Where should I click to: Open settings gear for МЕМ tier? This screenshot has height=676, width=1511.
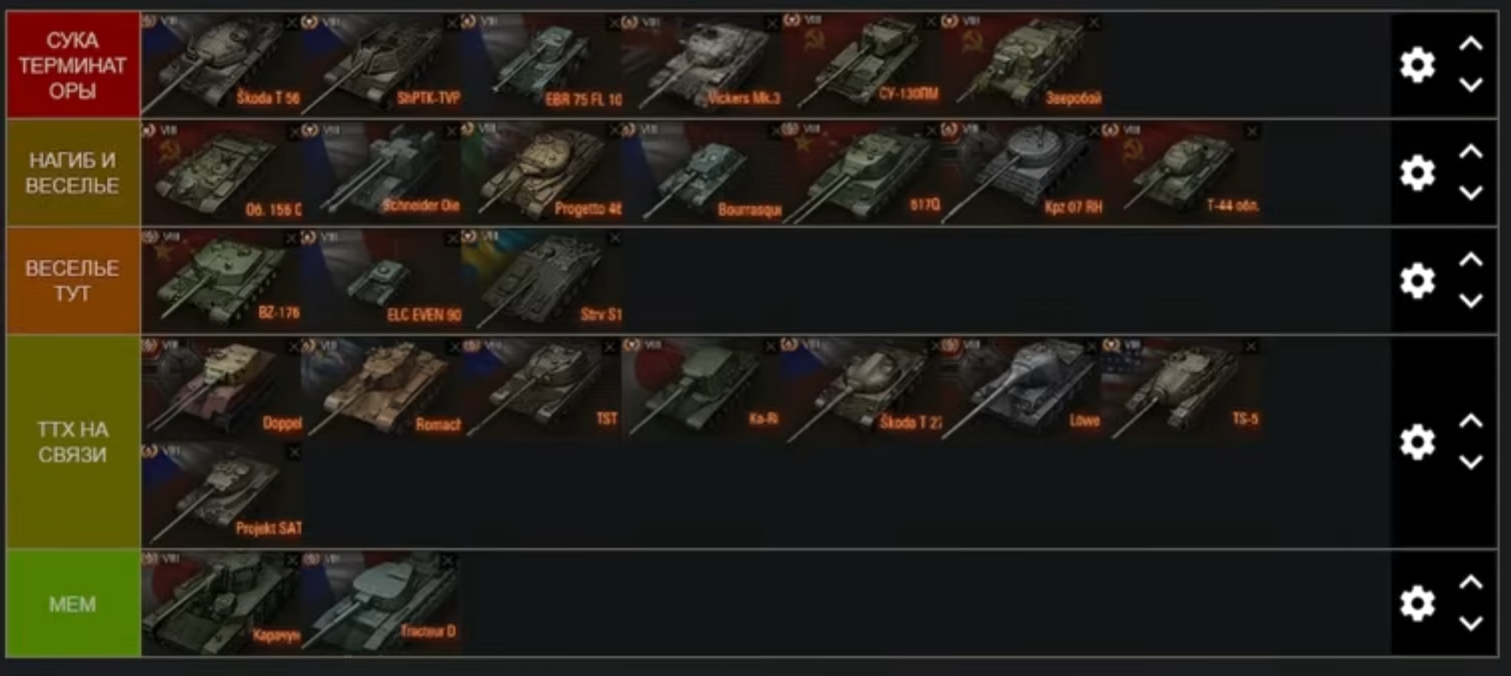(1416, 604)
